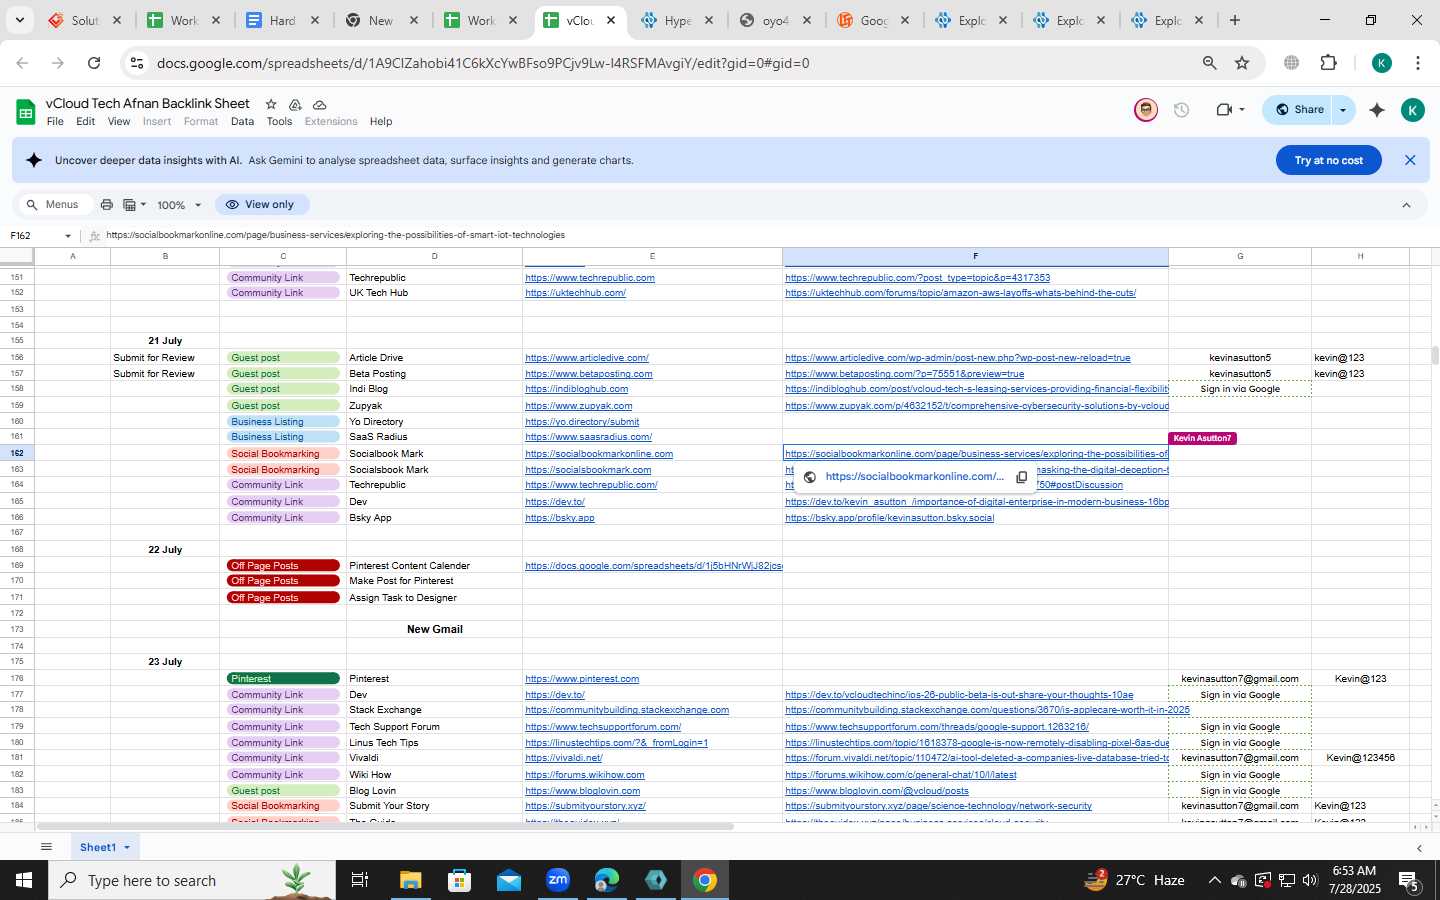Open the View only mode dropdown
Screen dimensions: 1440x900
260,204
